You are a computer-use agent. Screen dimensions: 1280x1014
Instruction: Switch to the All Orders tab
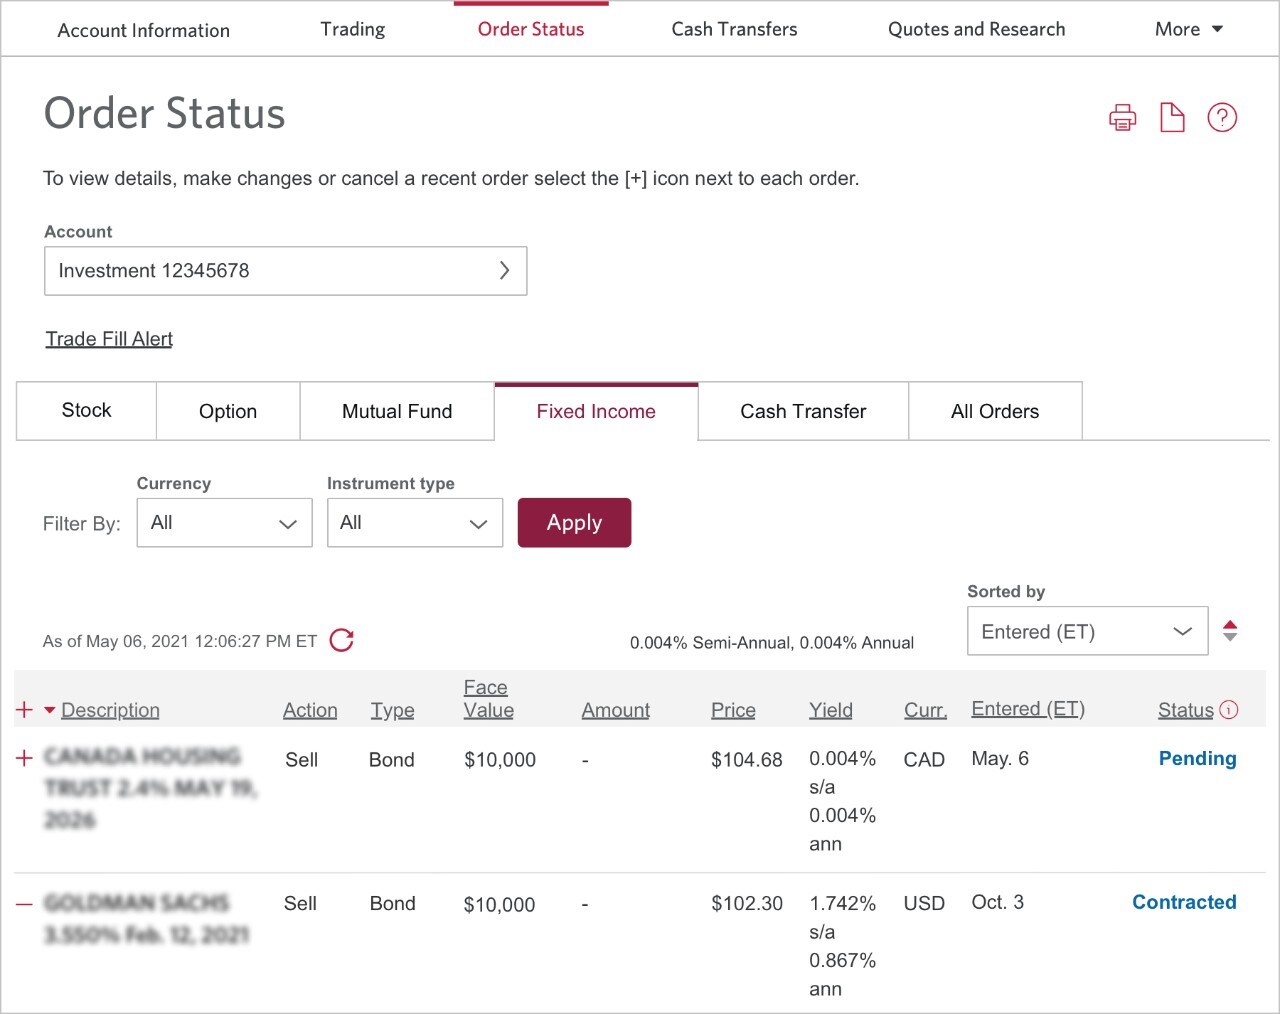pyautogui.click(x=995, y=411)
